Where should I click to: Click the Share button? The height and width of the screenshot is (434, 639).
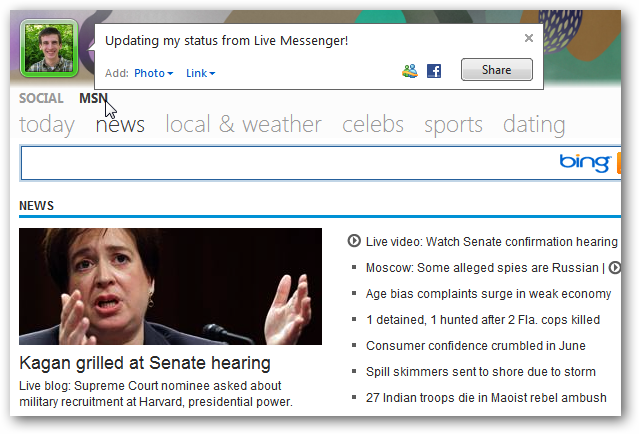point(496,70)
